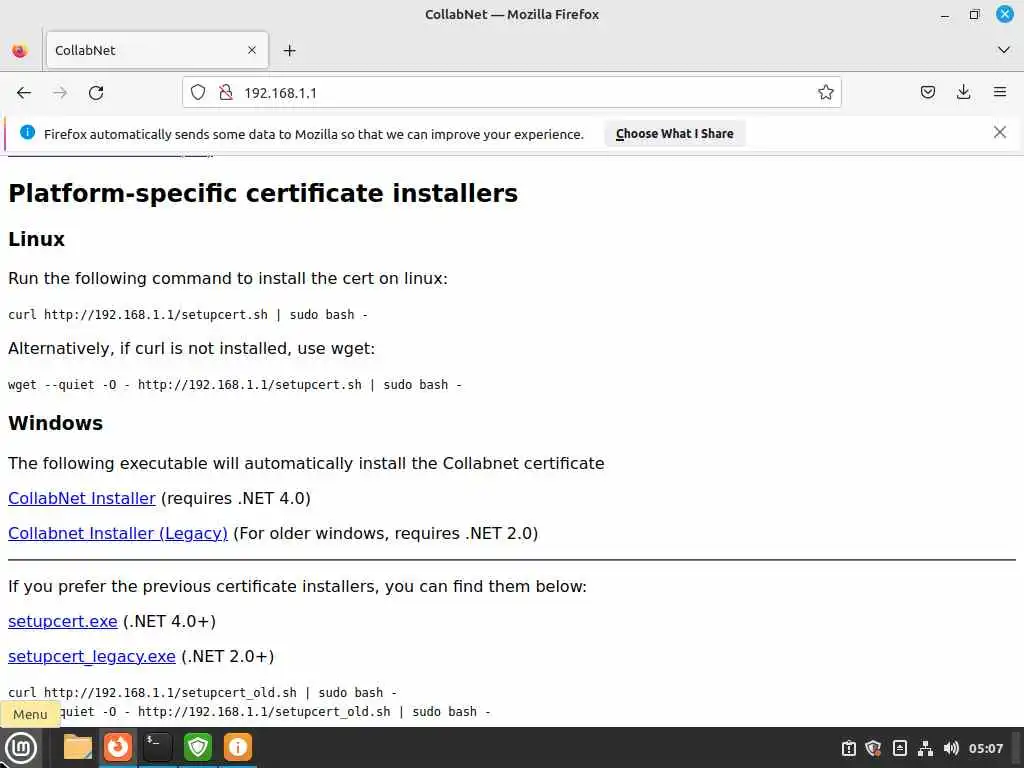Image resolution: width=1024 pixels, height=768 pixels.
Task: Open a new tab
Action: 289,50
